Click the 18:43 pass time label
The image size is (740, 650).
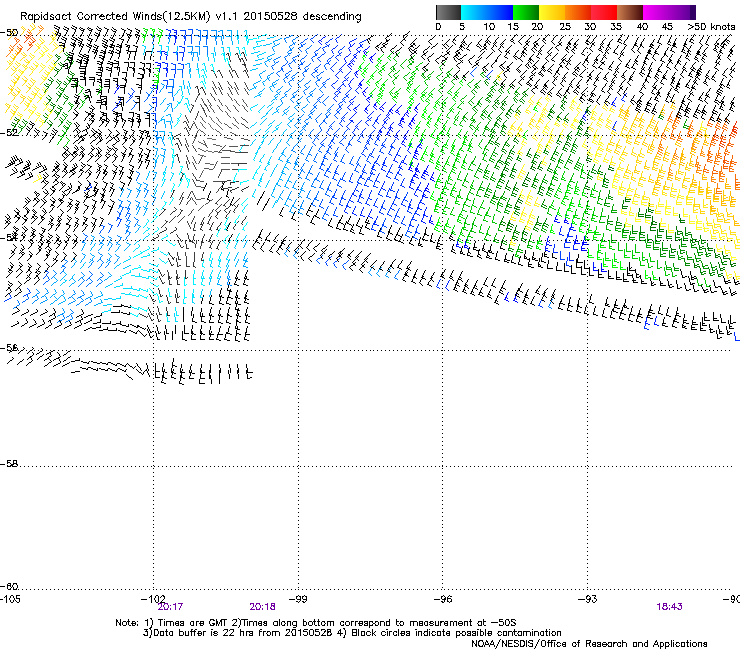pyautogui.click(x=669, y=607)
